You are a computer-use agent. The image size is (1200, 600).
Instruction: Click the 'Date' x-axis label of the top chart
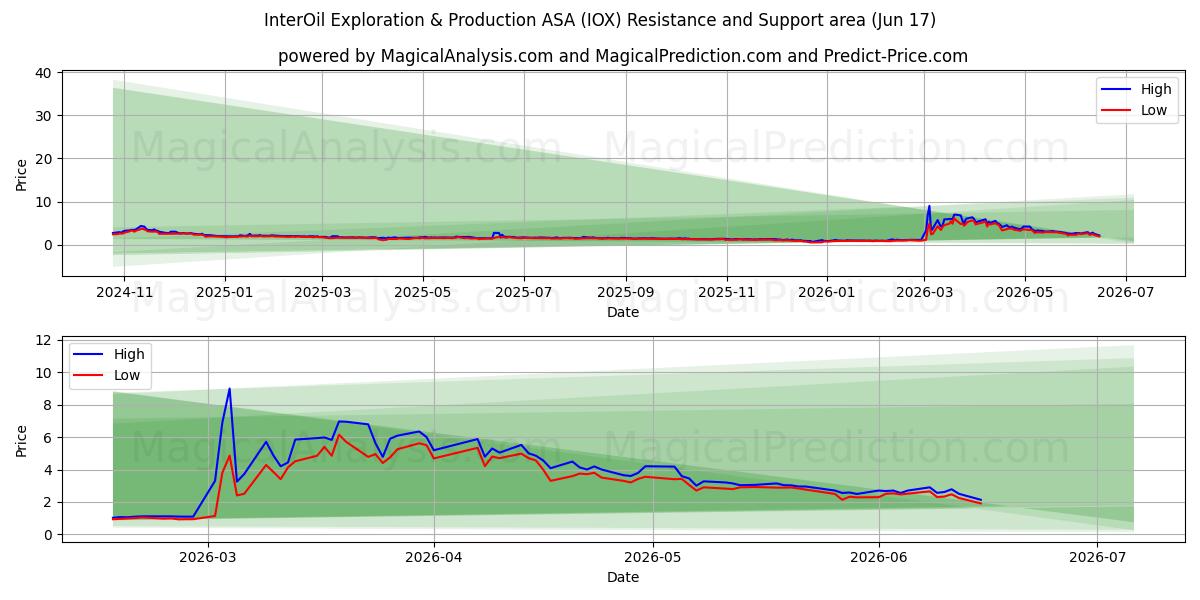(x=623, y=313)
